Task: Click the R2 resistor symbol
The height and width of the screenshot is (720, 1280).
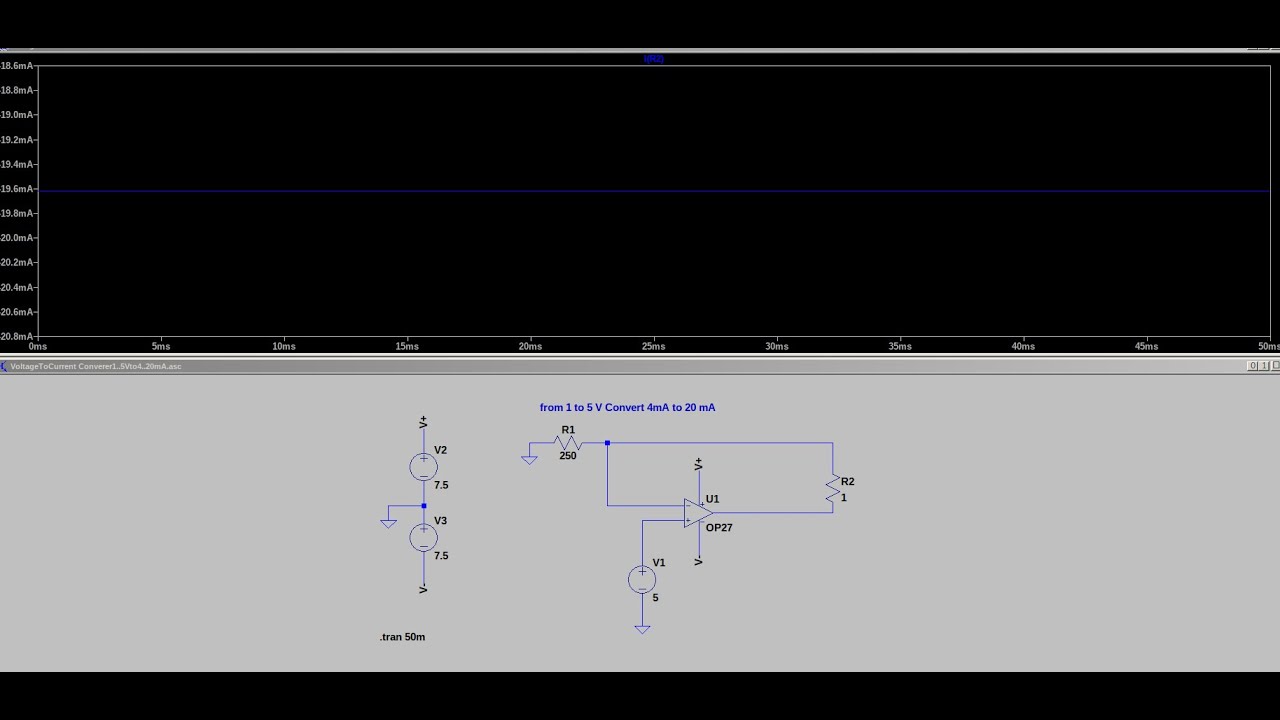Action: (832, 489)
